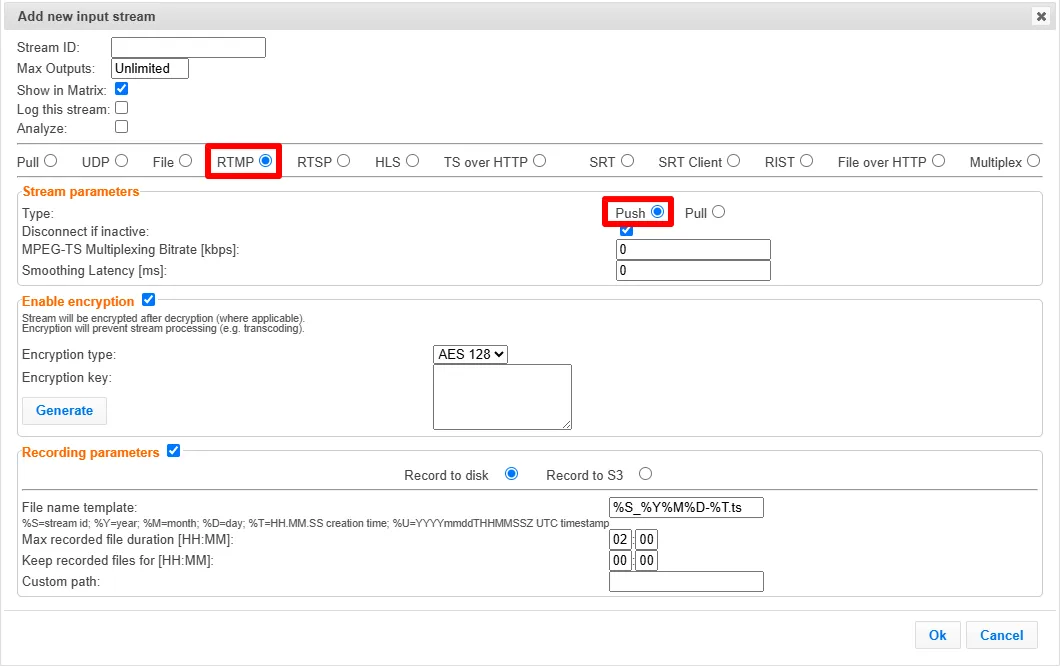Click the Stream ID input field

tap(189, 47)
